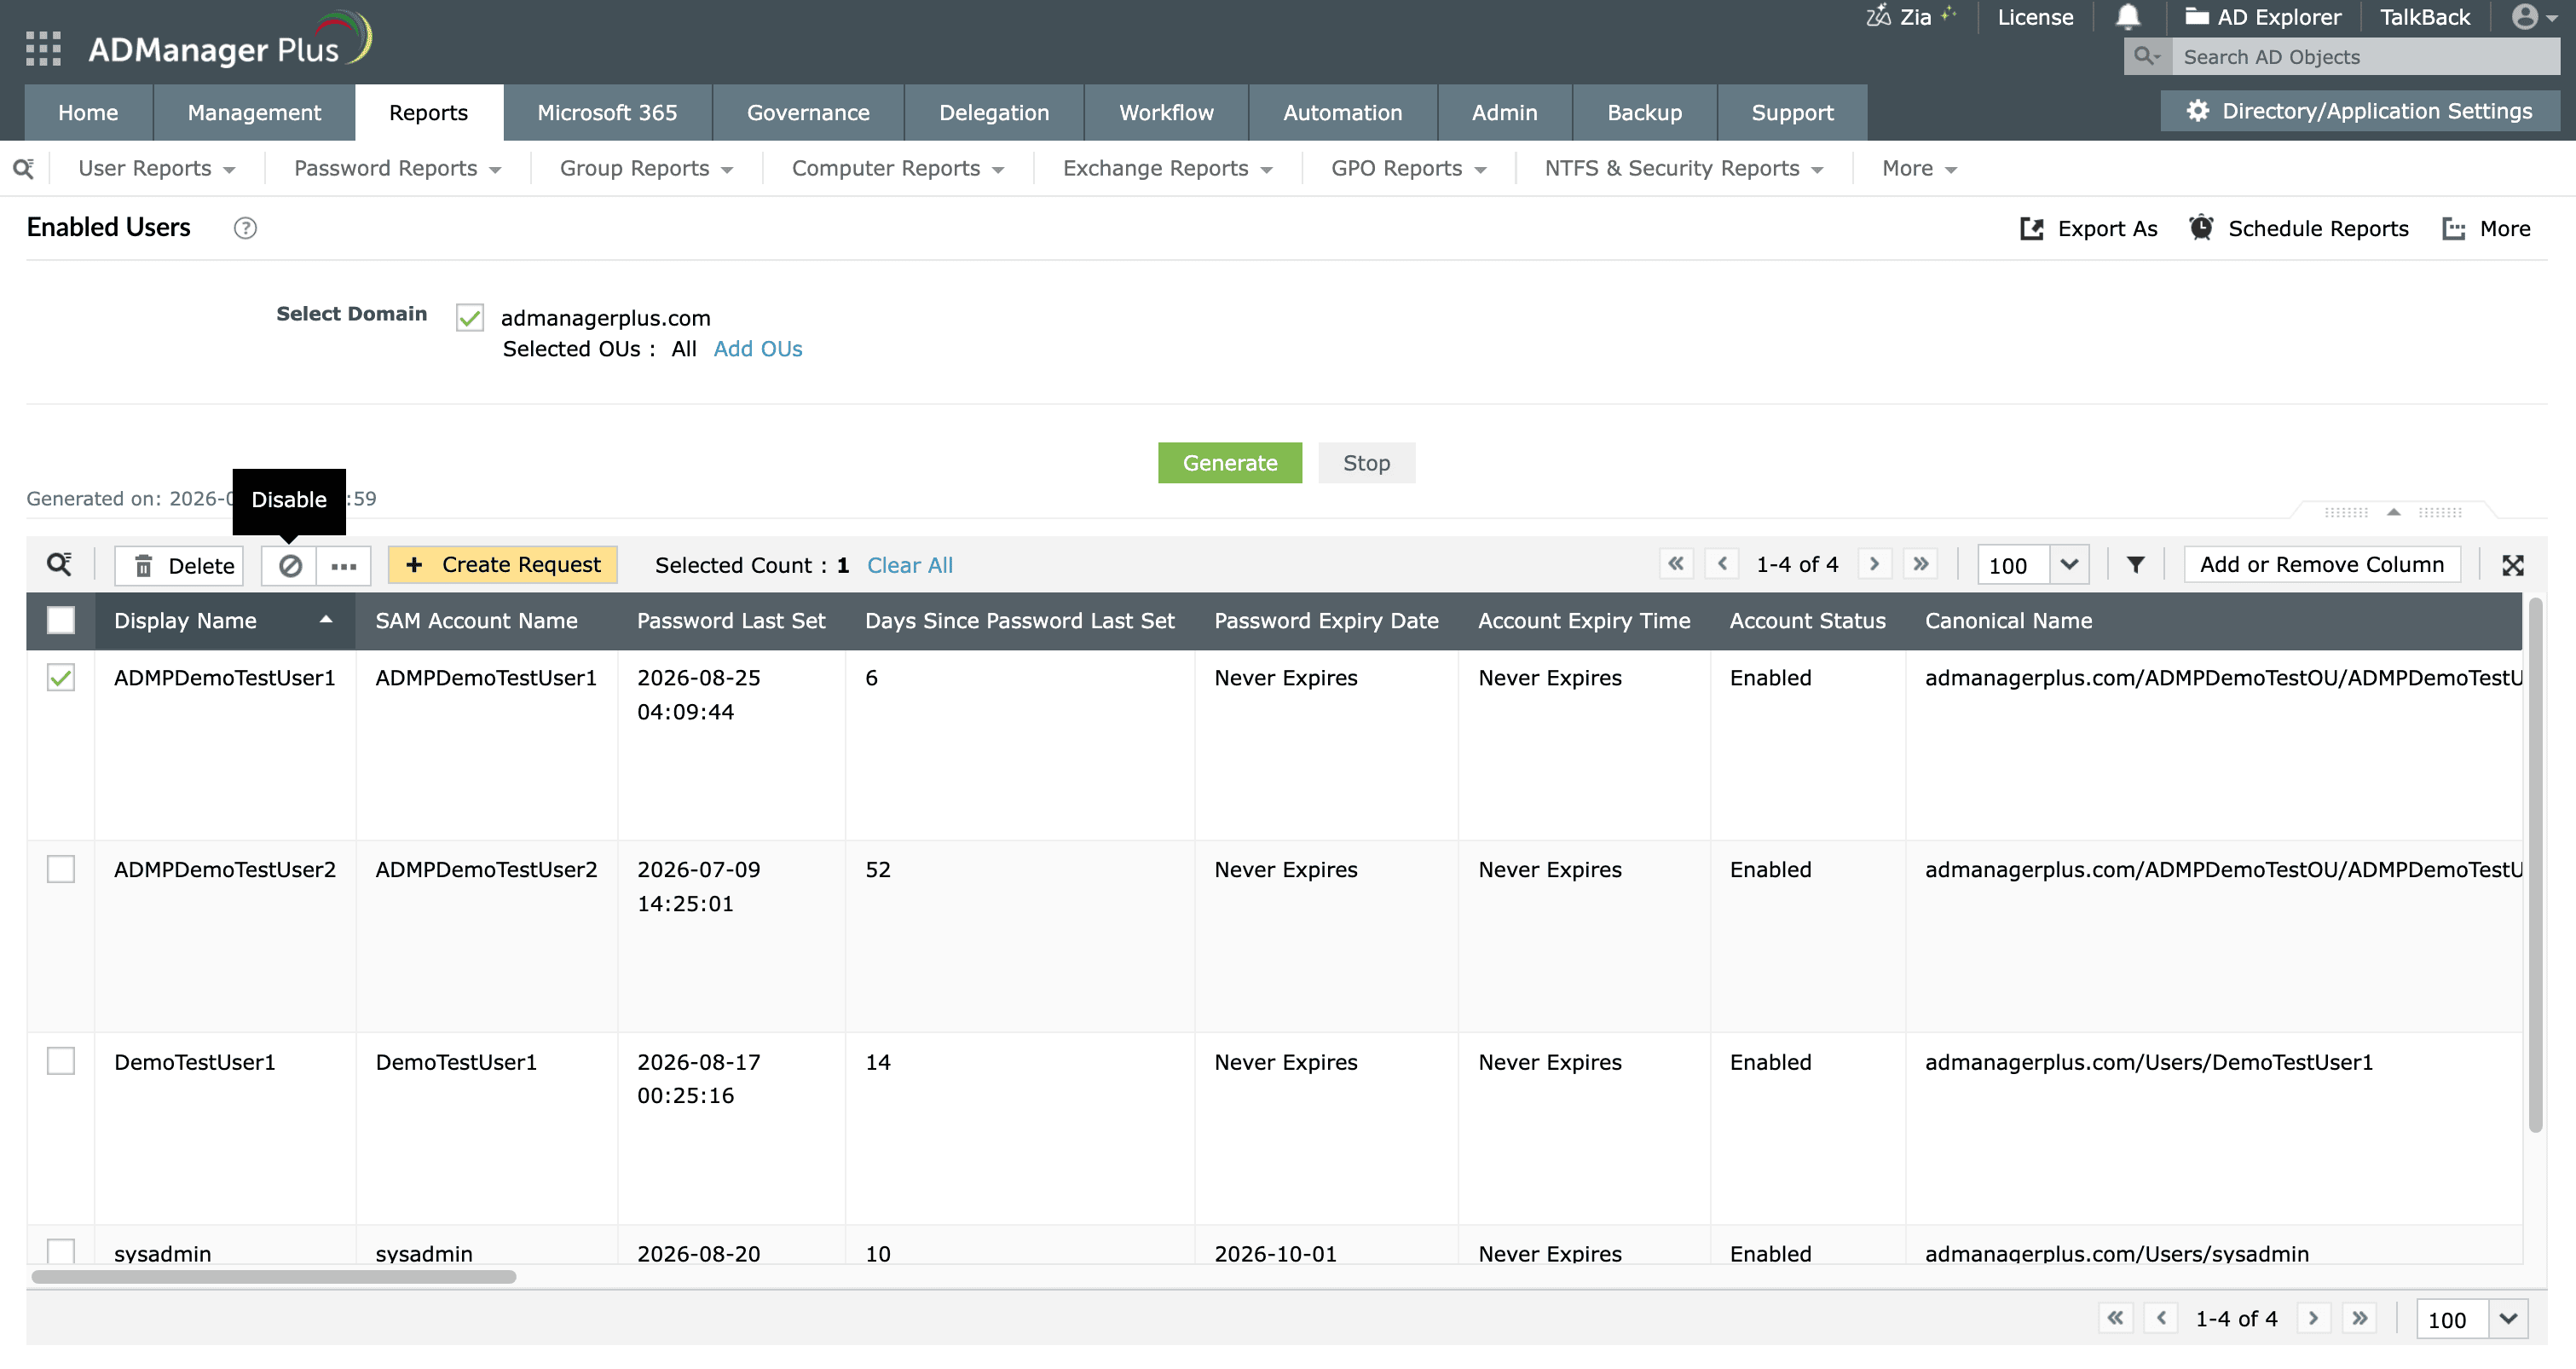Viewport: 2576px width, 1369px height.
Task: Click the Disable user icon
Action: point(290,566)
